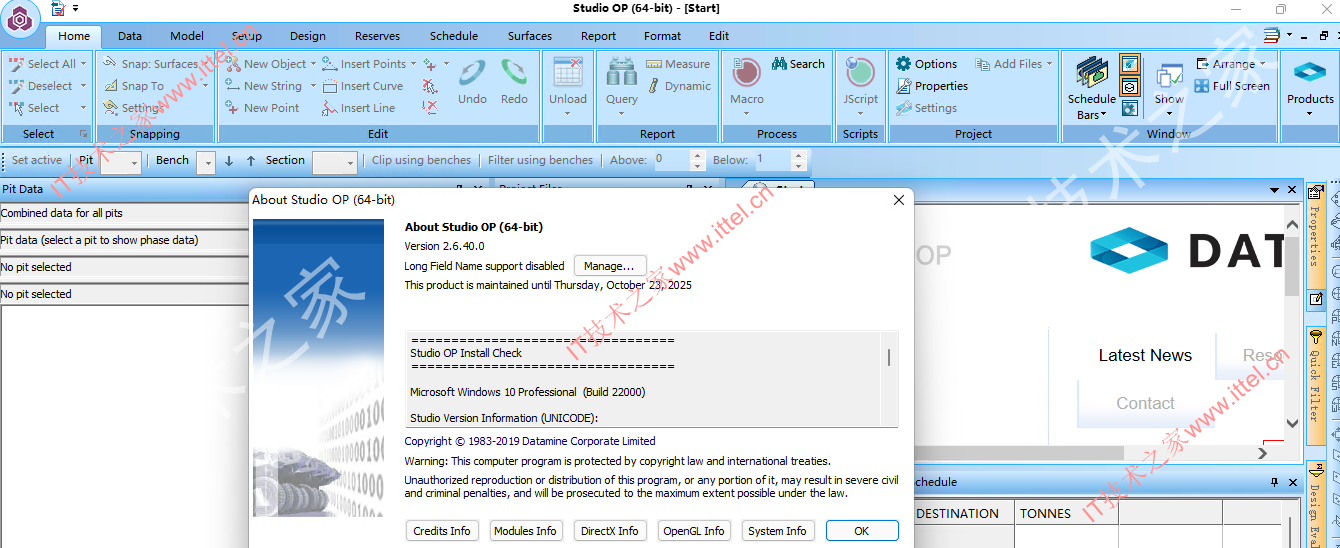This screenshot has height=548, width=1340.
Task: Open the Design ribbon tab
Action: (308, 36)
